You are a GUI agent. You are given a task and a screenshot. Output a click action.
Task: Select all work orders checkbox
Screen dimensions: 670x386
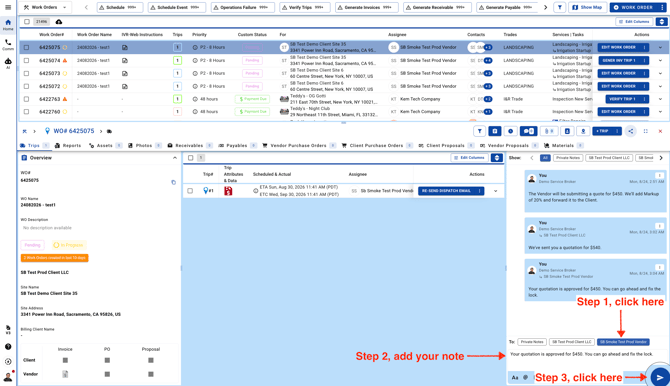(x=27, y=22)
